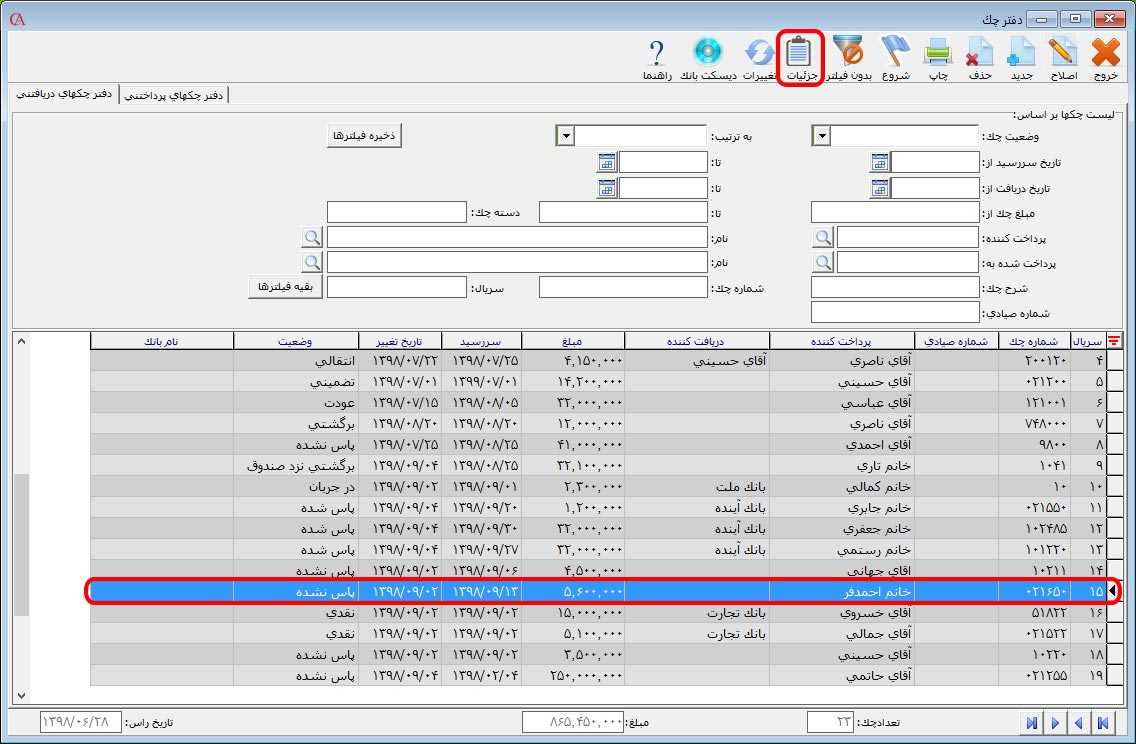Delete the selected check using حذف icon
The width and height of the screenshot is (1136, 744).
point(980,50)
